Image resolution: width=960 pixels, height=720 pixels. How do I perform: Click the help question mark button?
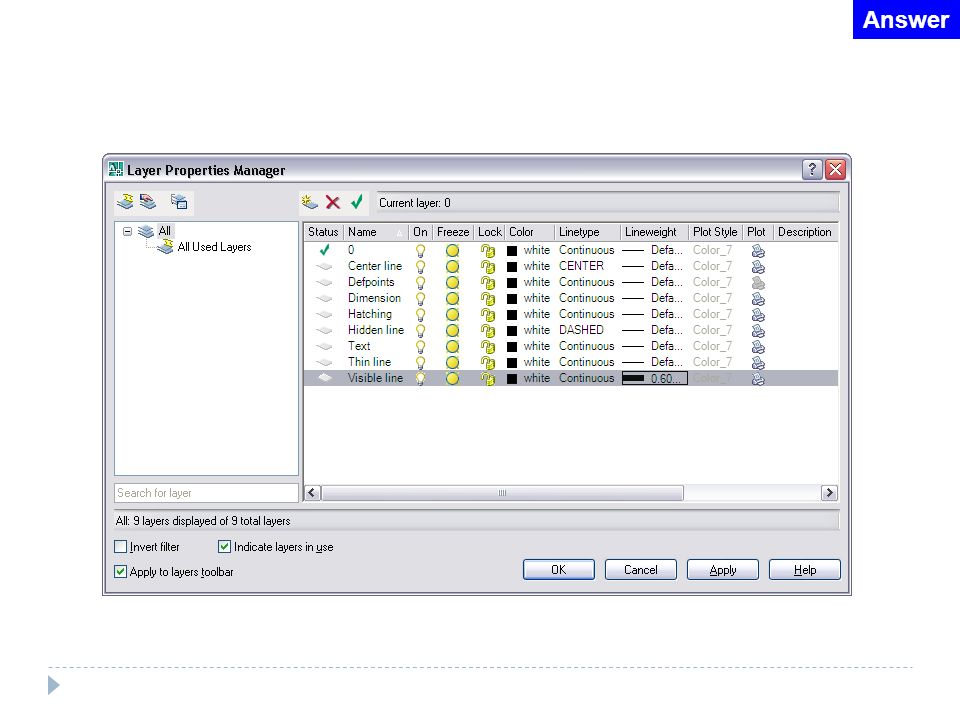[812, 169]
